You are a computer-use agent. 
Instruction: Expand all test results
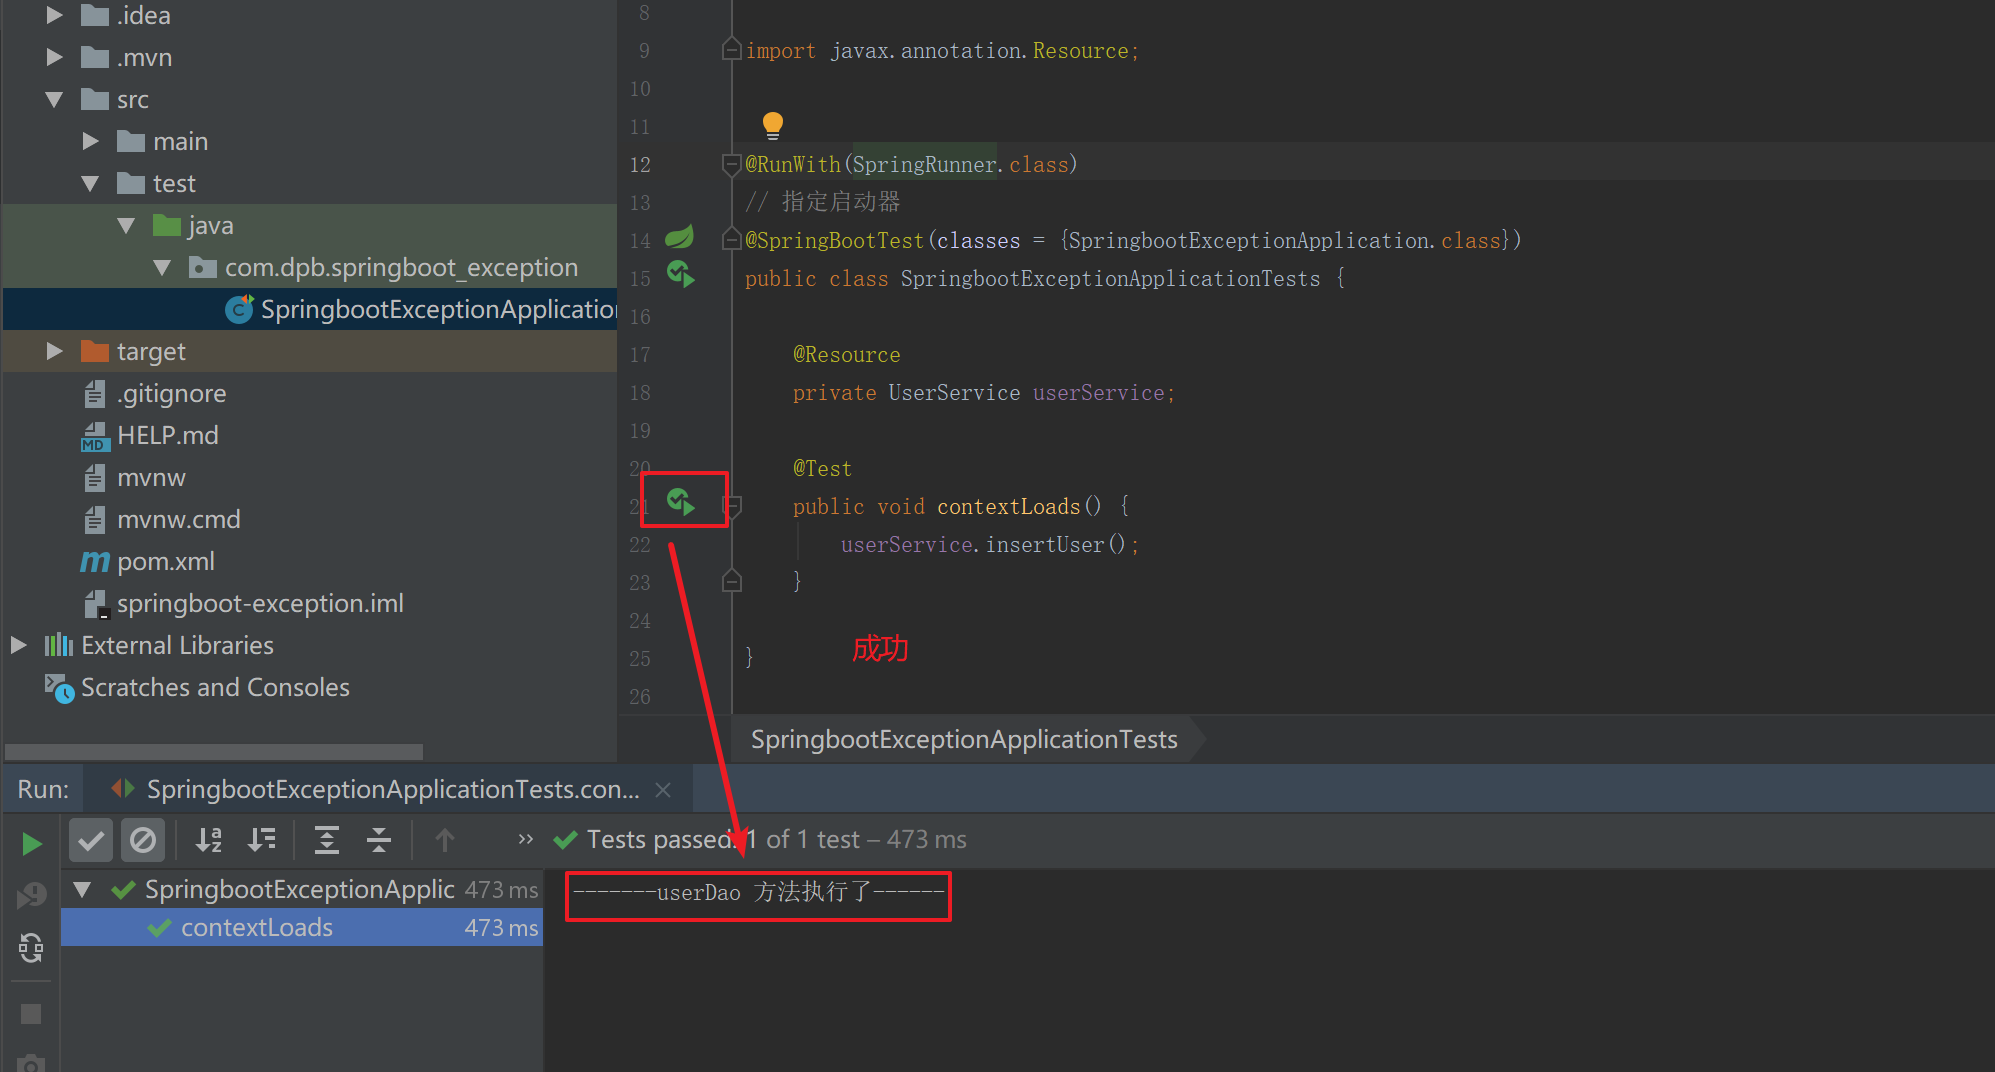(327, 840)
